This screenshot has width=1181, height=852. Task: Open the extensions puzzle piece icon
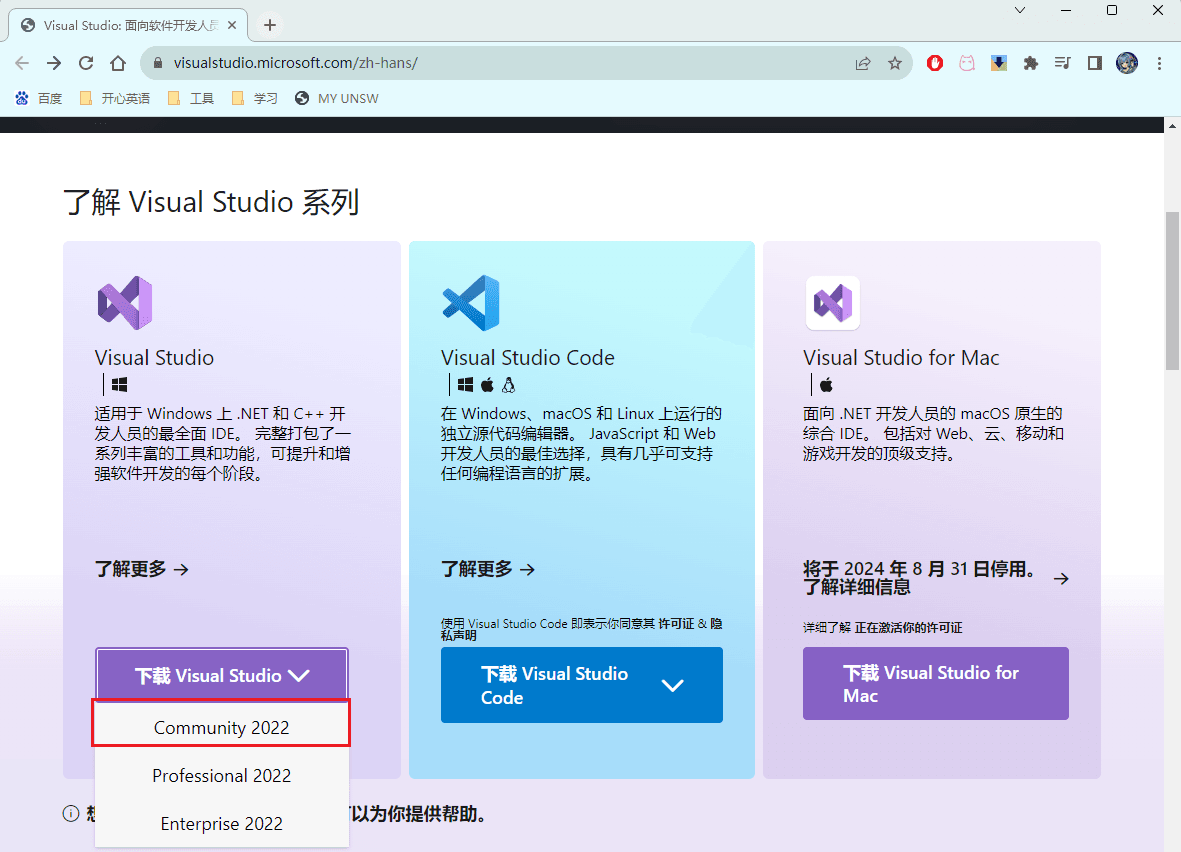point(1030,63)
